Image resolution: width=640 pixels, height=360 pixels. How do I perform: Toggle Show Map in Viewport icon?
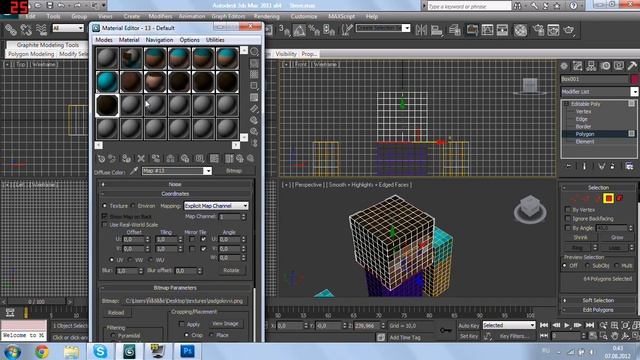[214, 158]
